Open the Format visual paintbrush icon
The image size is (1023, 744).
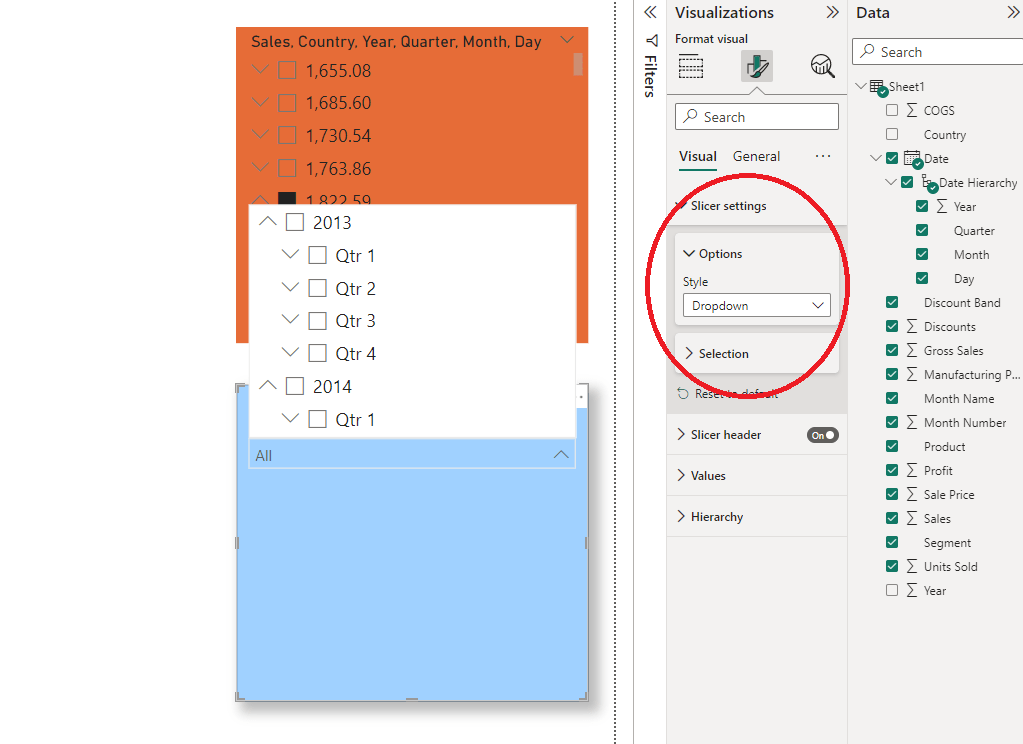click(x=757, y=66)
